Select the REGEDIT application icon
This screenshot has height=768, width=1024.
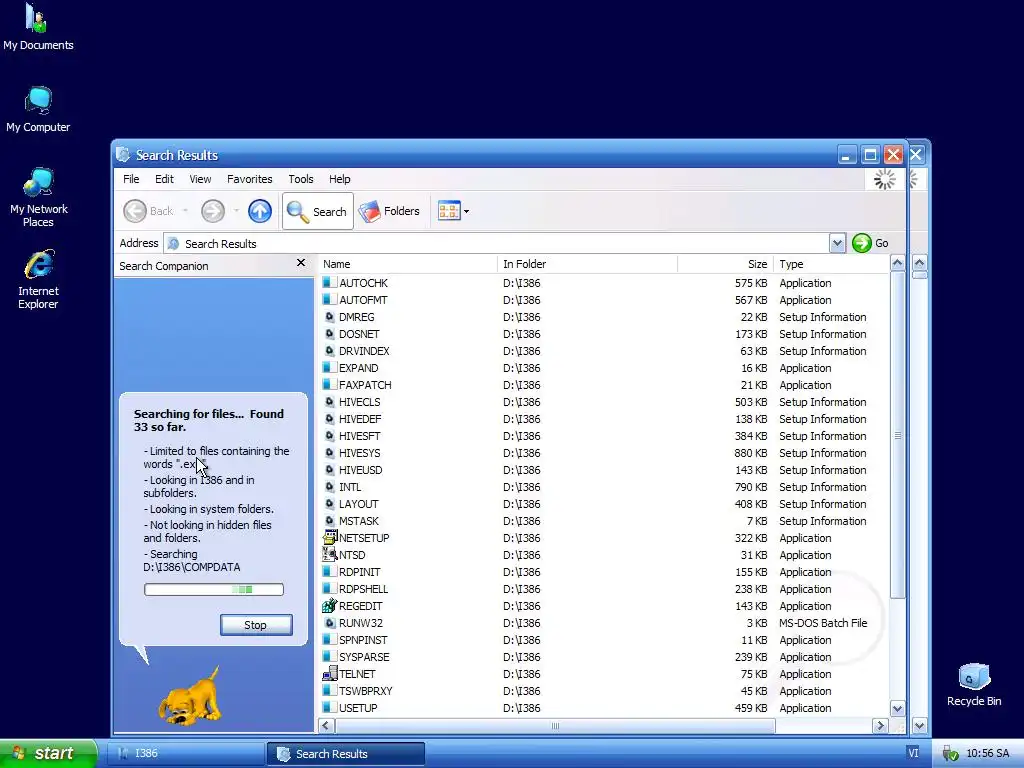click(x=329, y=605)
